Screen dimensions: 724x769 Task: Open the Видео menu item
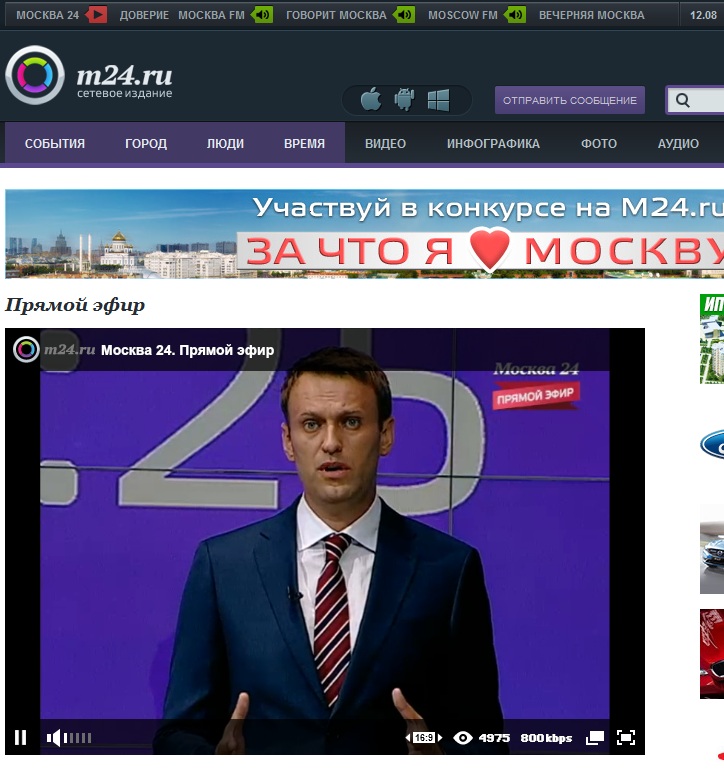[x=385, y=143]
